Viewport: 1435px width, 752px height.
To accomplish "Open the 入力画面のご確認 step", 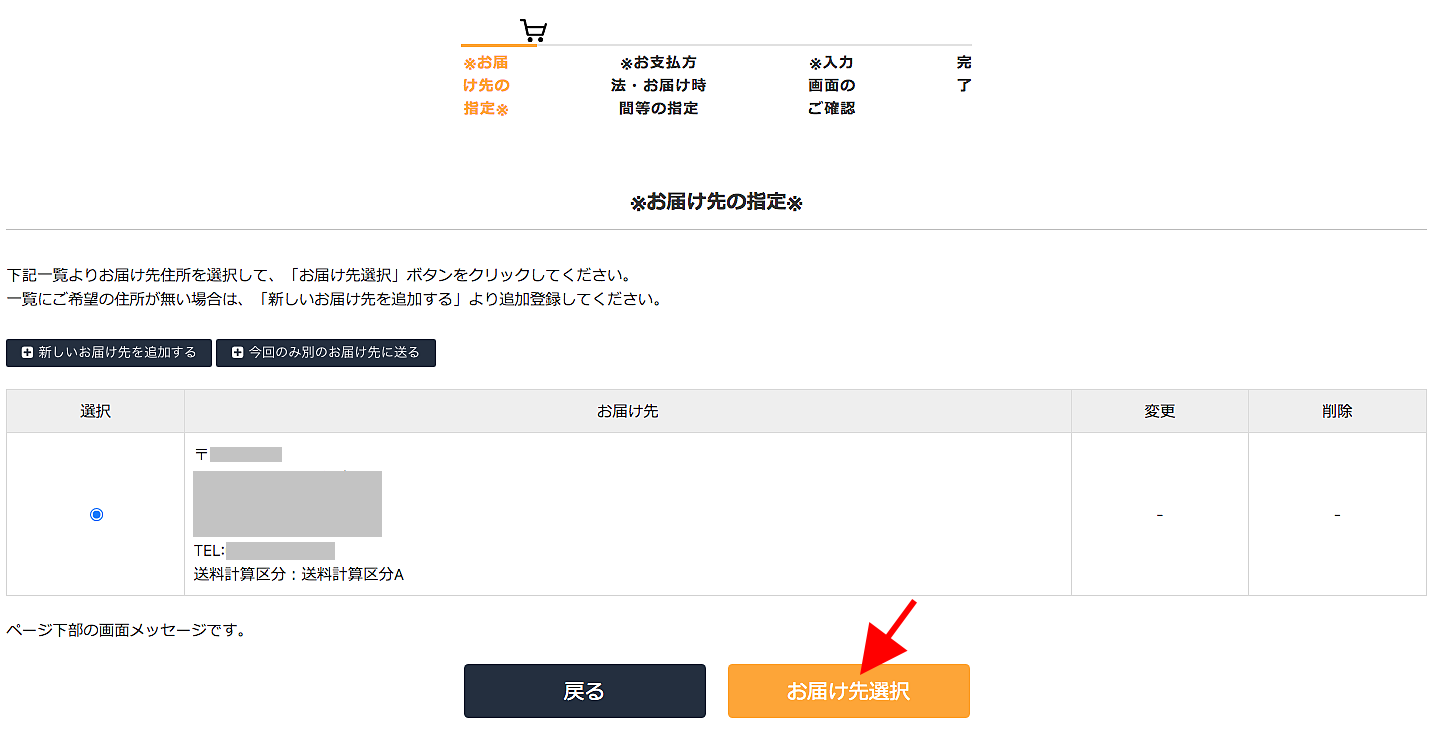I will 831,86.
